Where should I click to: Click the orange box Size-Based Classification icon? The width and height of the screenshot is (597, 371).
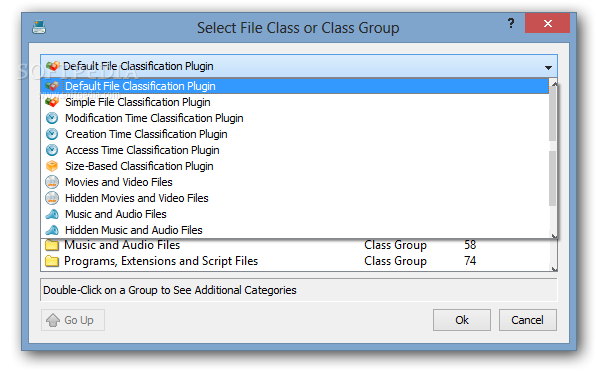(x=52, y=166)
